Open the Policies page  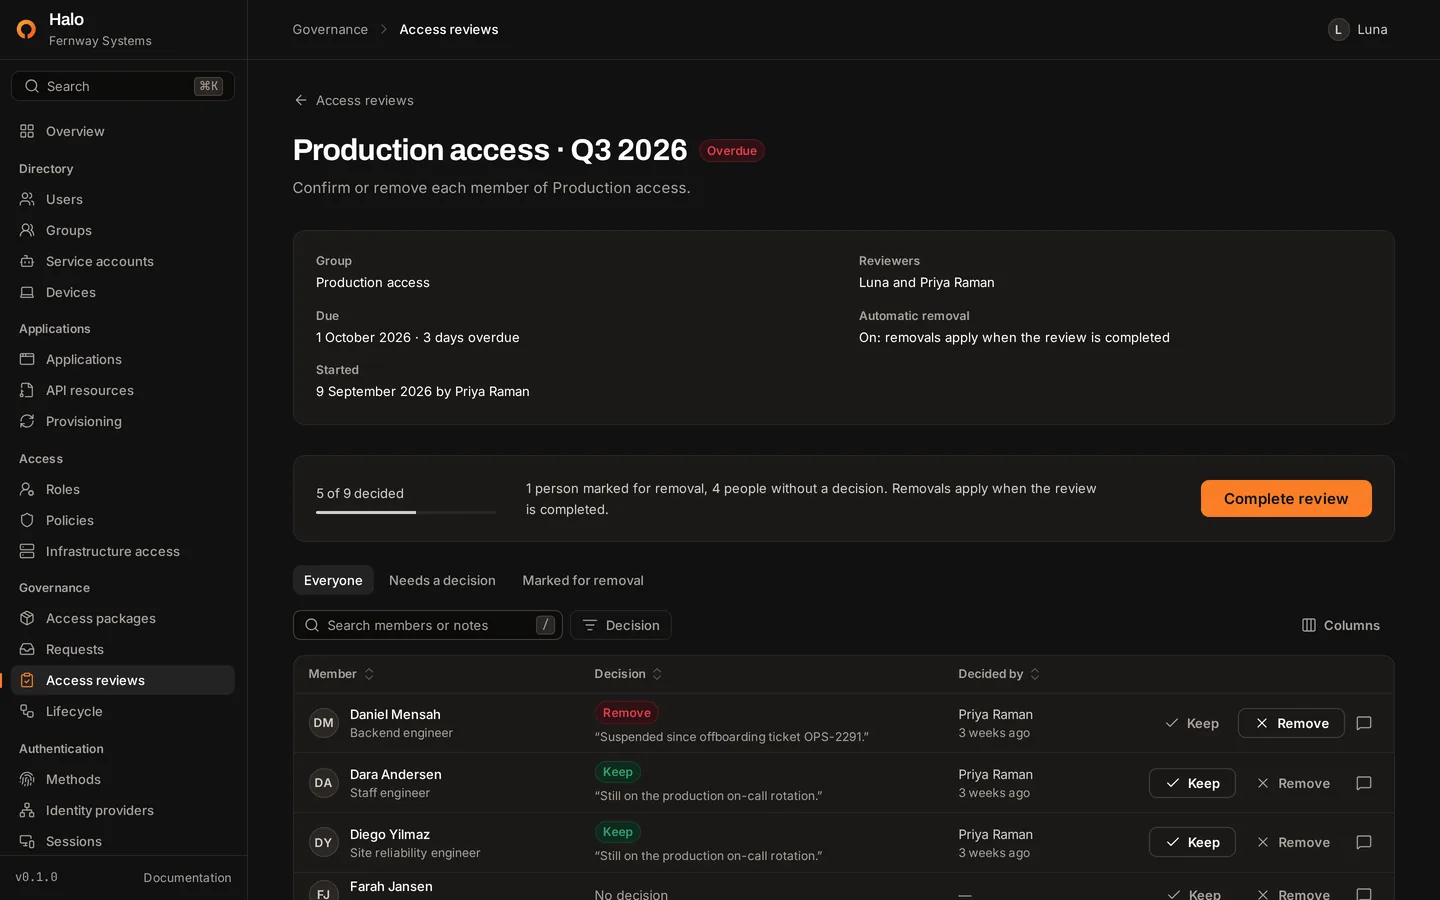coord(123,520)
